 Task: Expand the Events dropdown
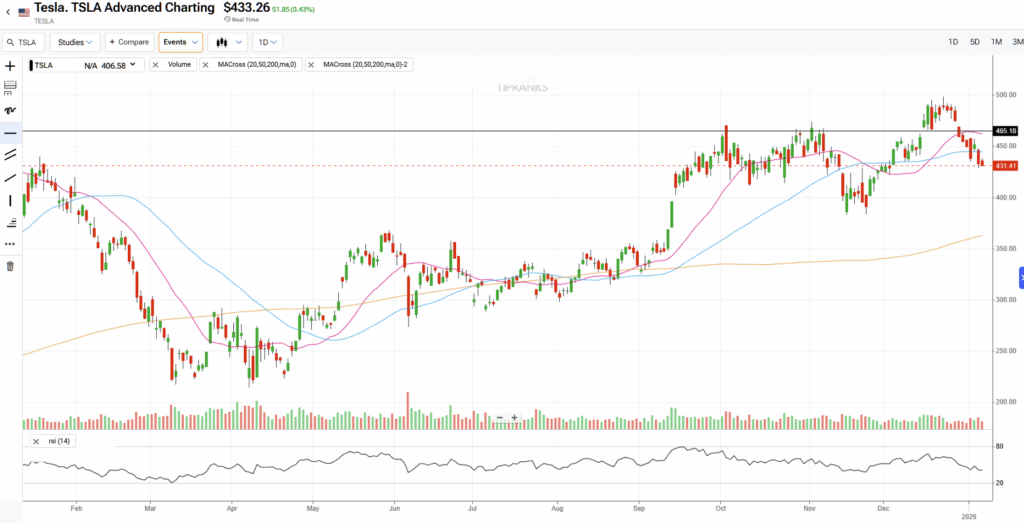pyautogui.click(x=180, y=42)
